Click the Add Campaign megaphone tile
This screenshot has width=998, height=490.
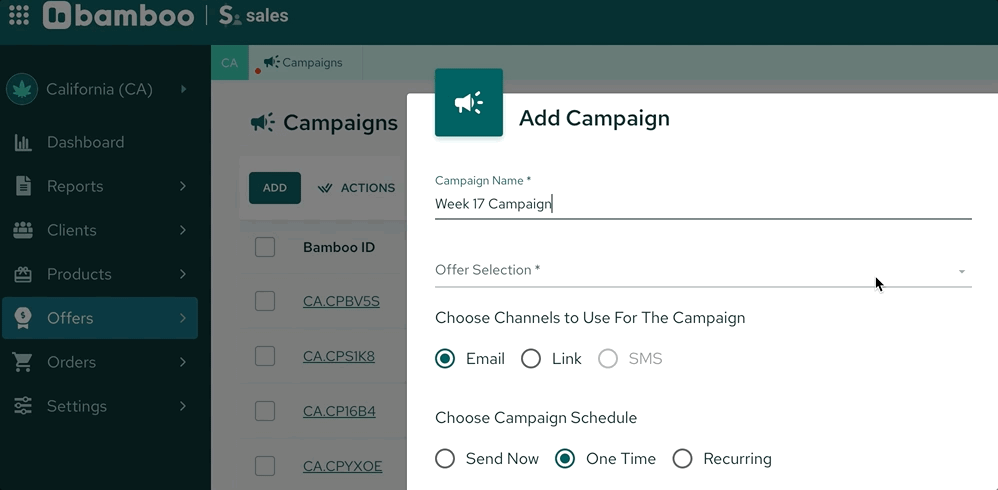tap(469, 102)
